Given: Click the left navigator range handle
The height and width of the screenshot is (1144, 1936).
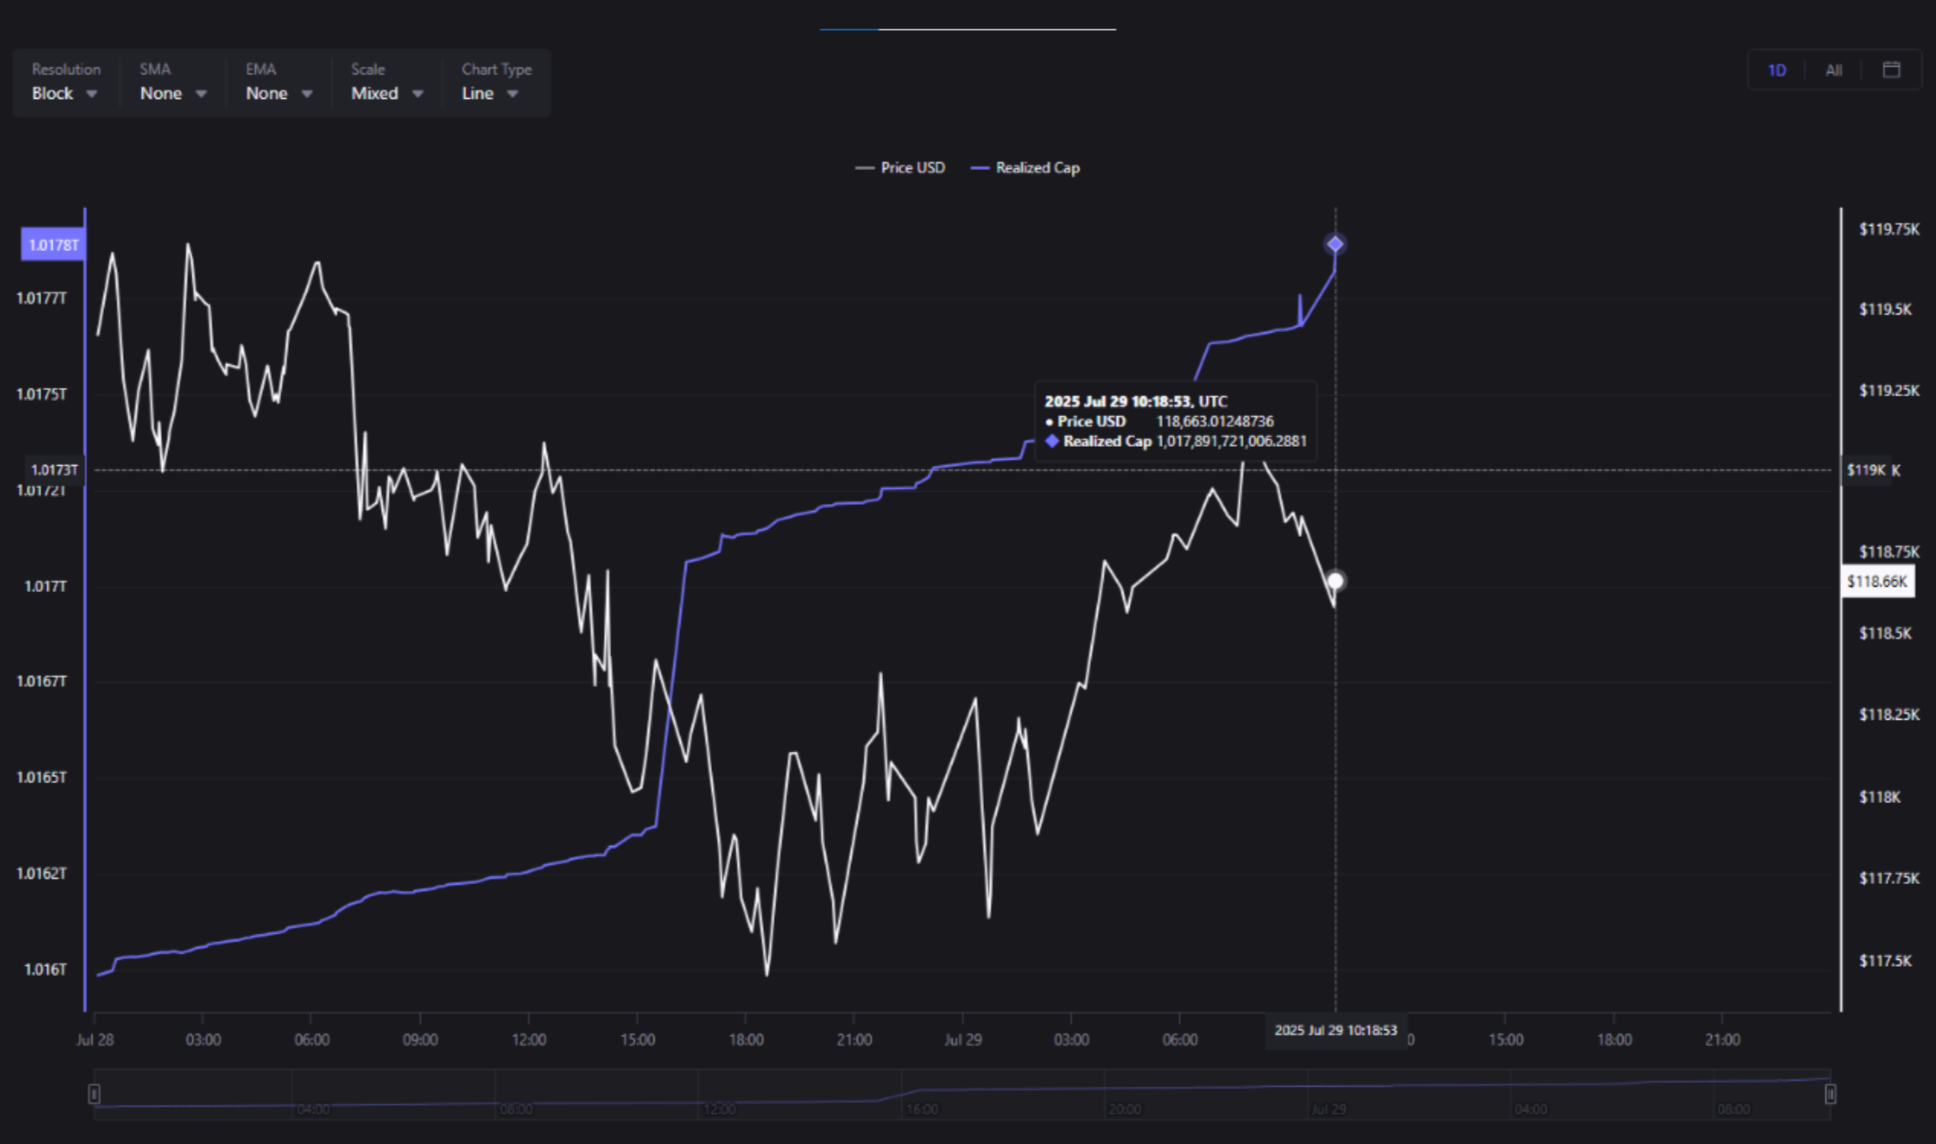Looking at the screenshot, I should (94, 1094).
